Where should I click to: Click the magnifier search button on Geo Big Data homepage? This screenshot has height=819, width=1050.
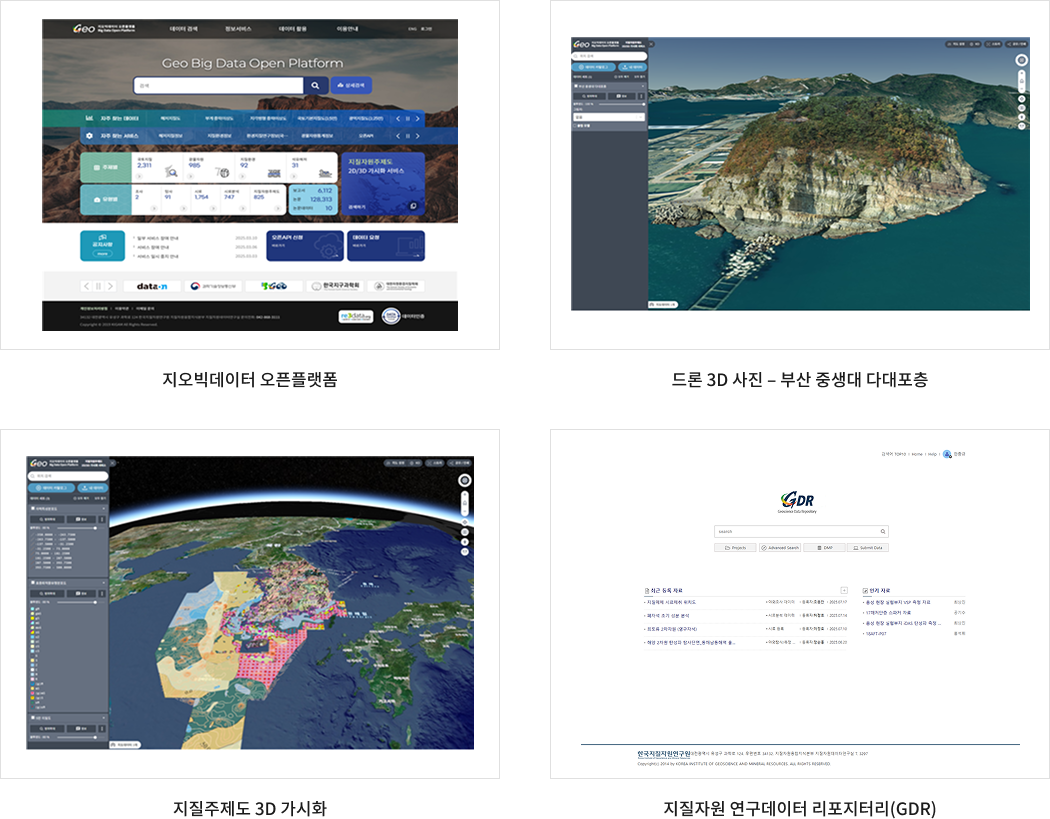pos(316,86)
